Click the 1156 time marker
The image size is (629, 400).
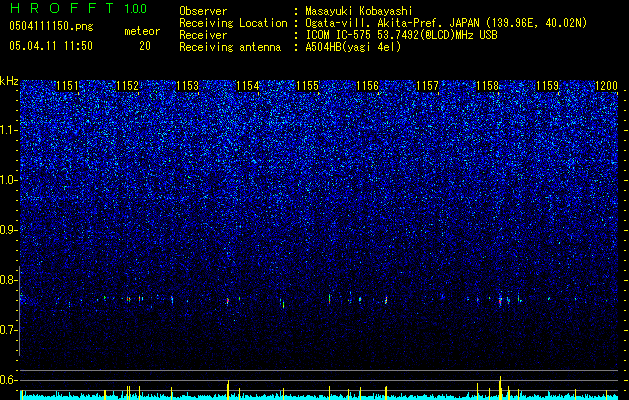coord(367,86)
